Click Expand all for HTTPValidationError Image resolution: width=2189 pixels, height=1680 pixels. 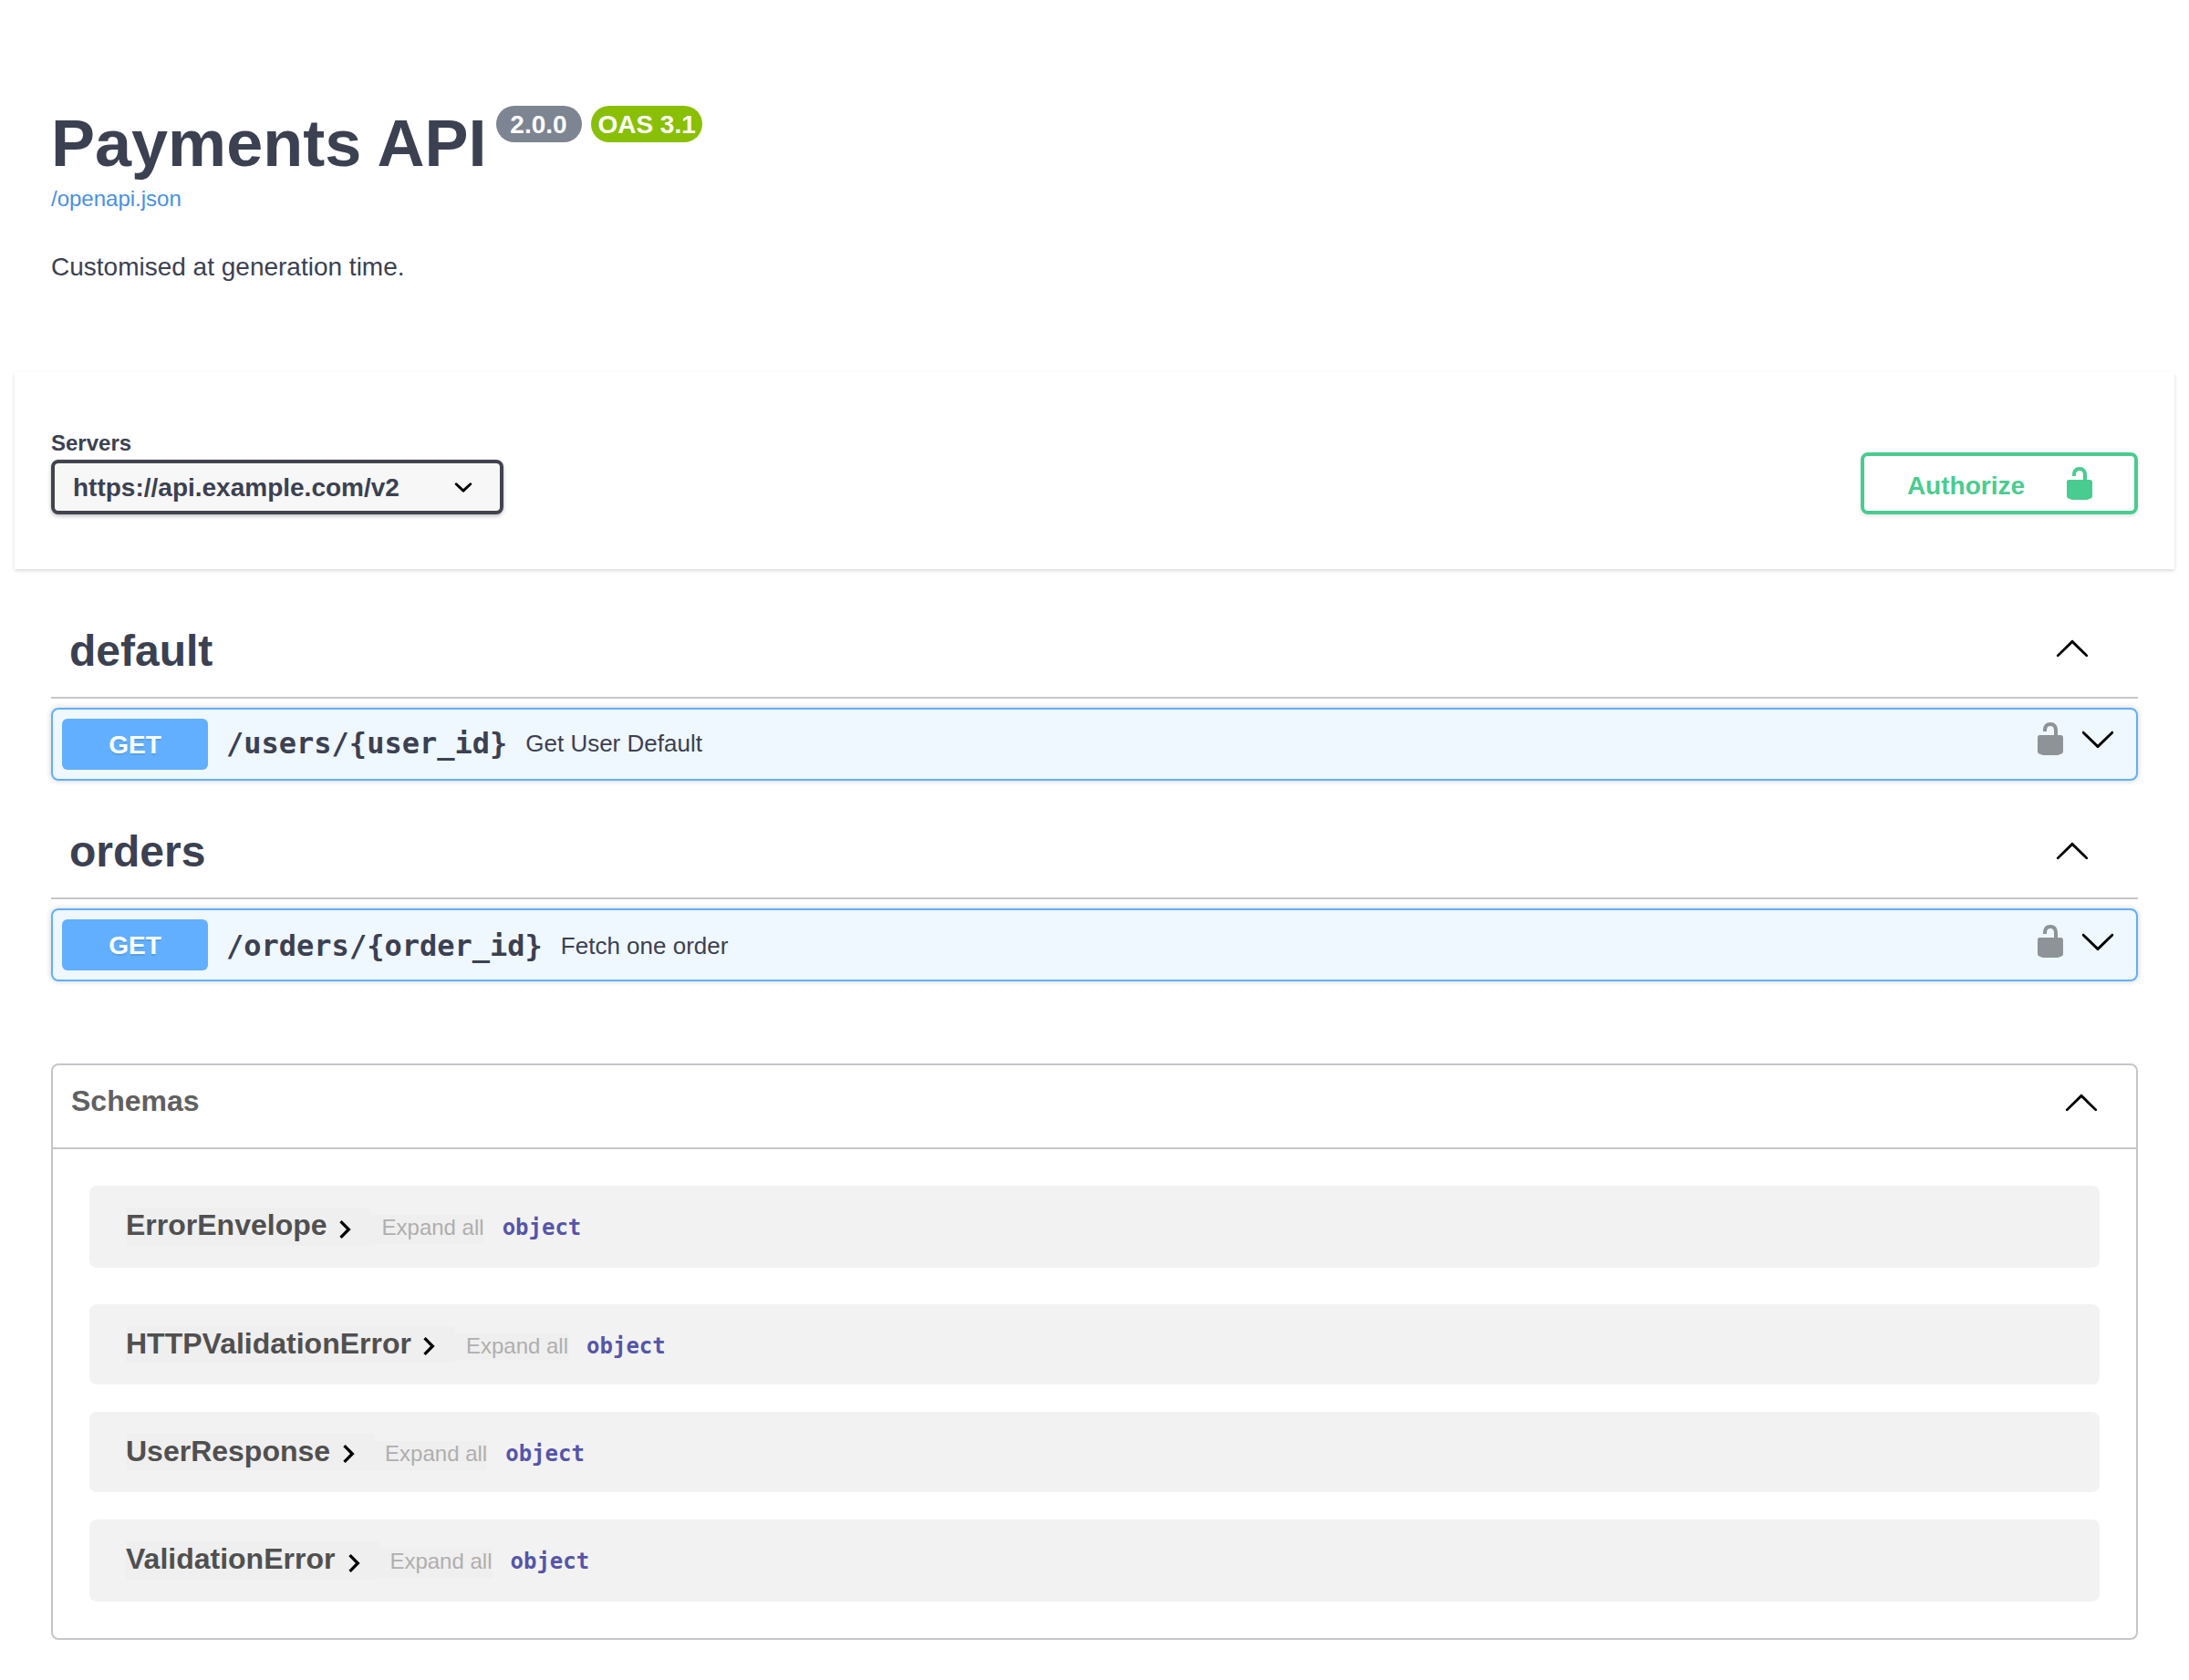pos(516,1346)
